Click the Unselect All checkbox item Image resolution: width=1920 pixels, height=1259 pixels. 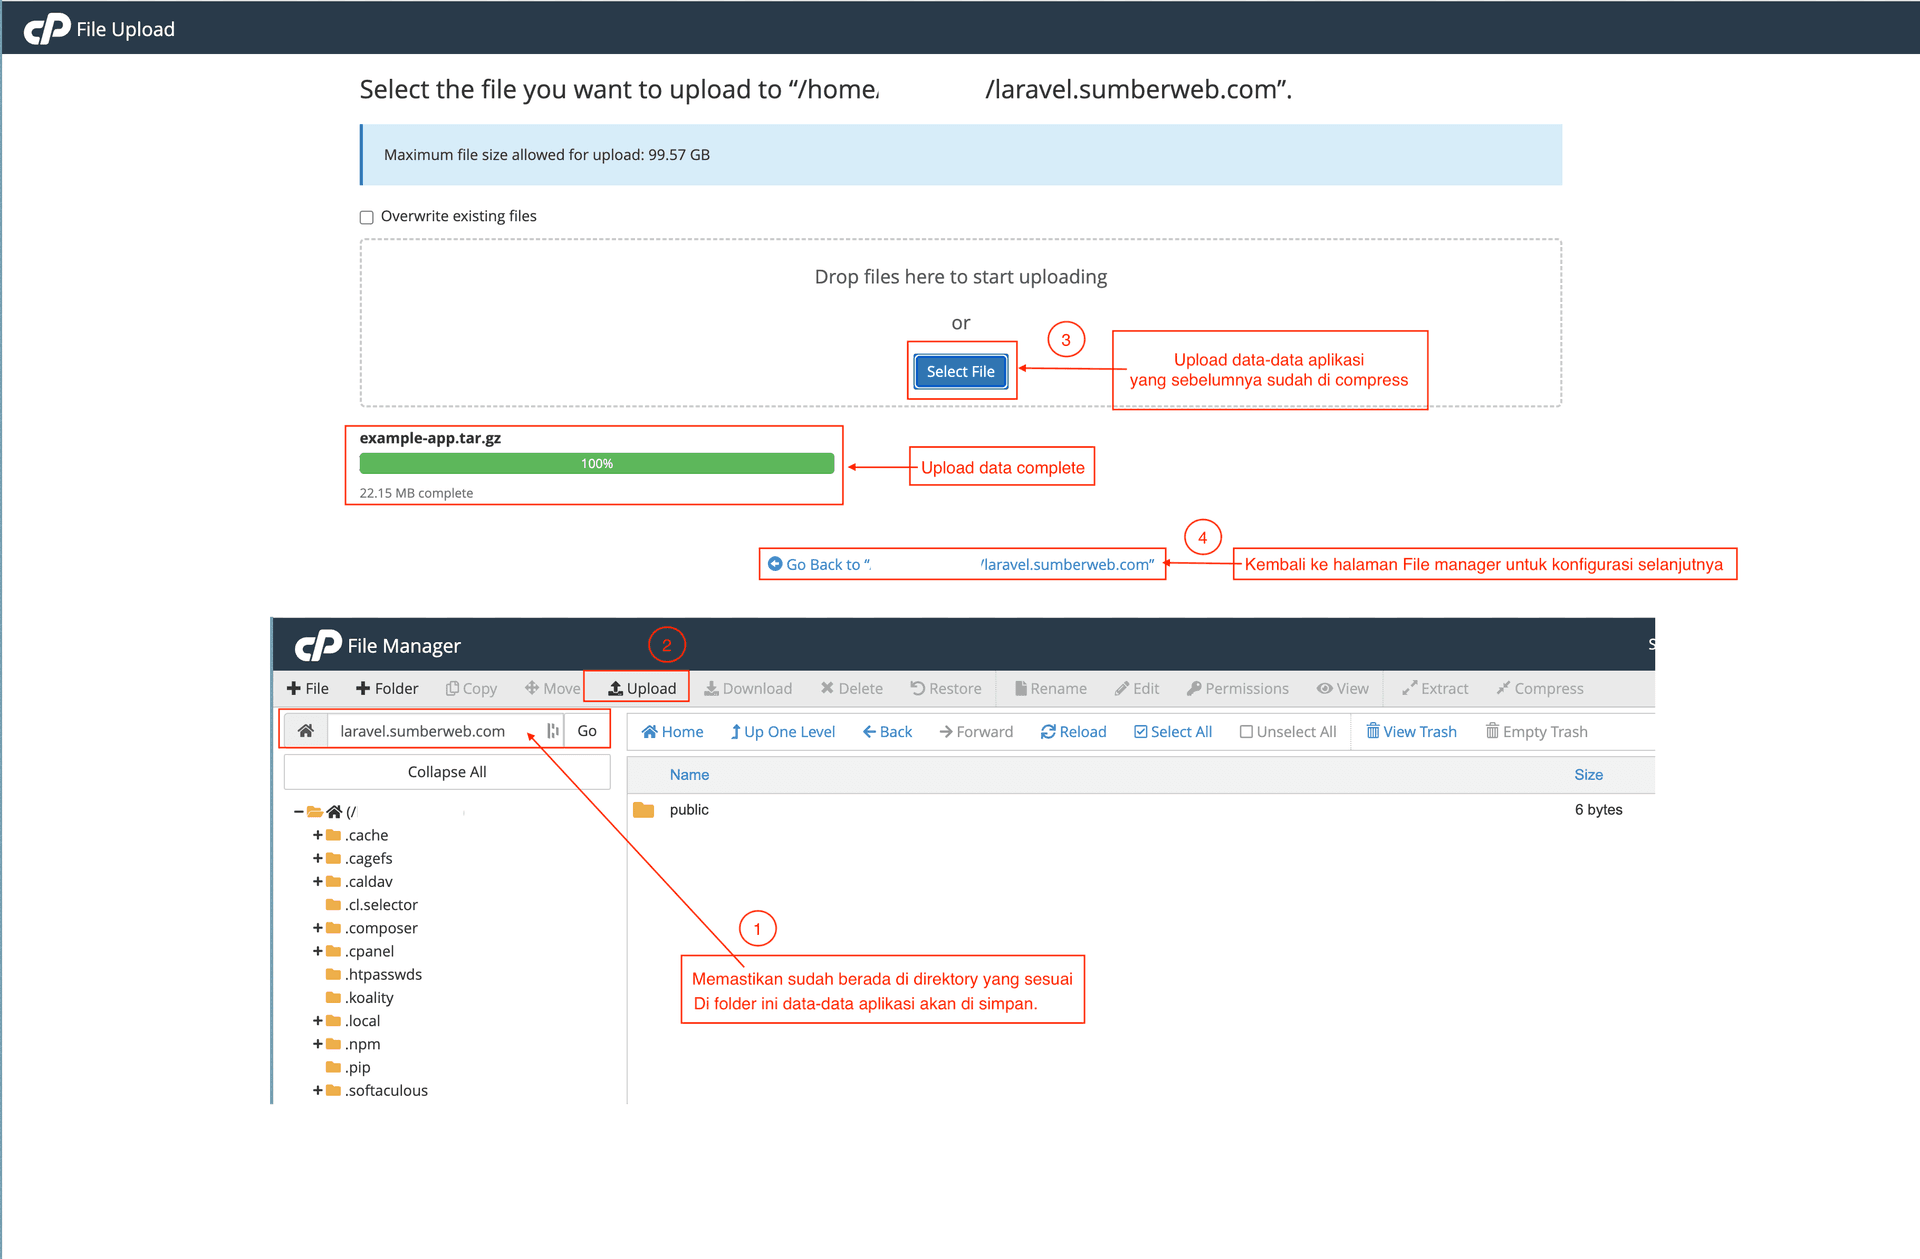point(1246,732)
